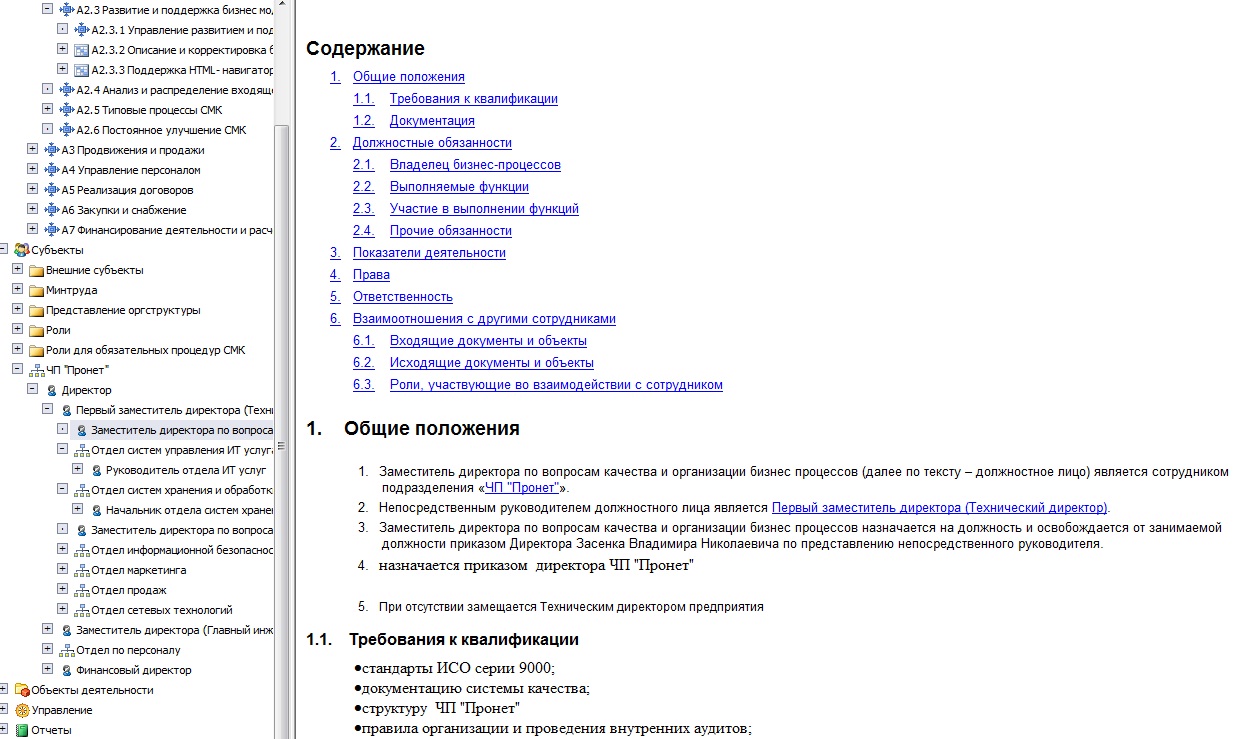The height and width of the screenshot is (739, 1237).
Task: Click the Объекты деятельности icon
Action: [x=21, y=690]
